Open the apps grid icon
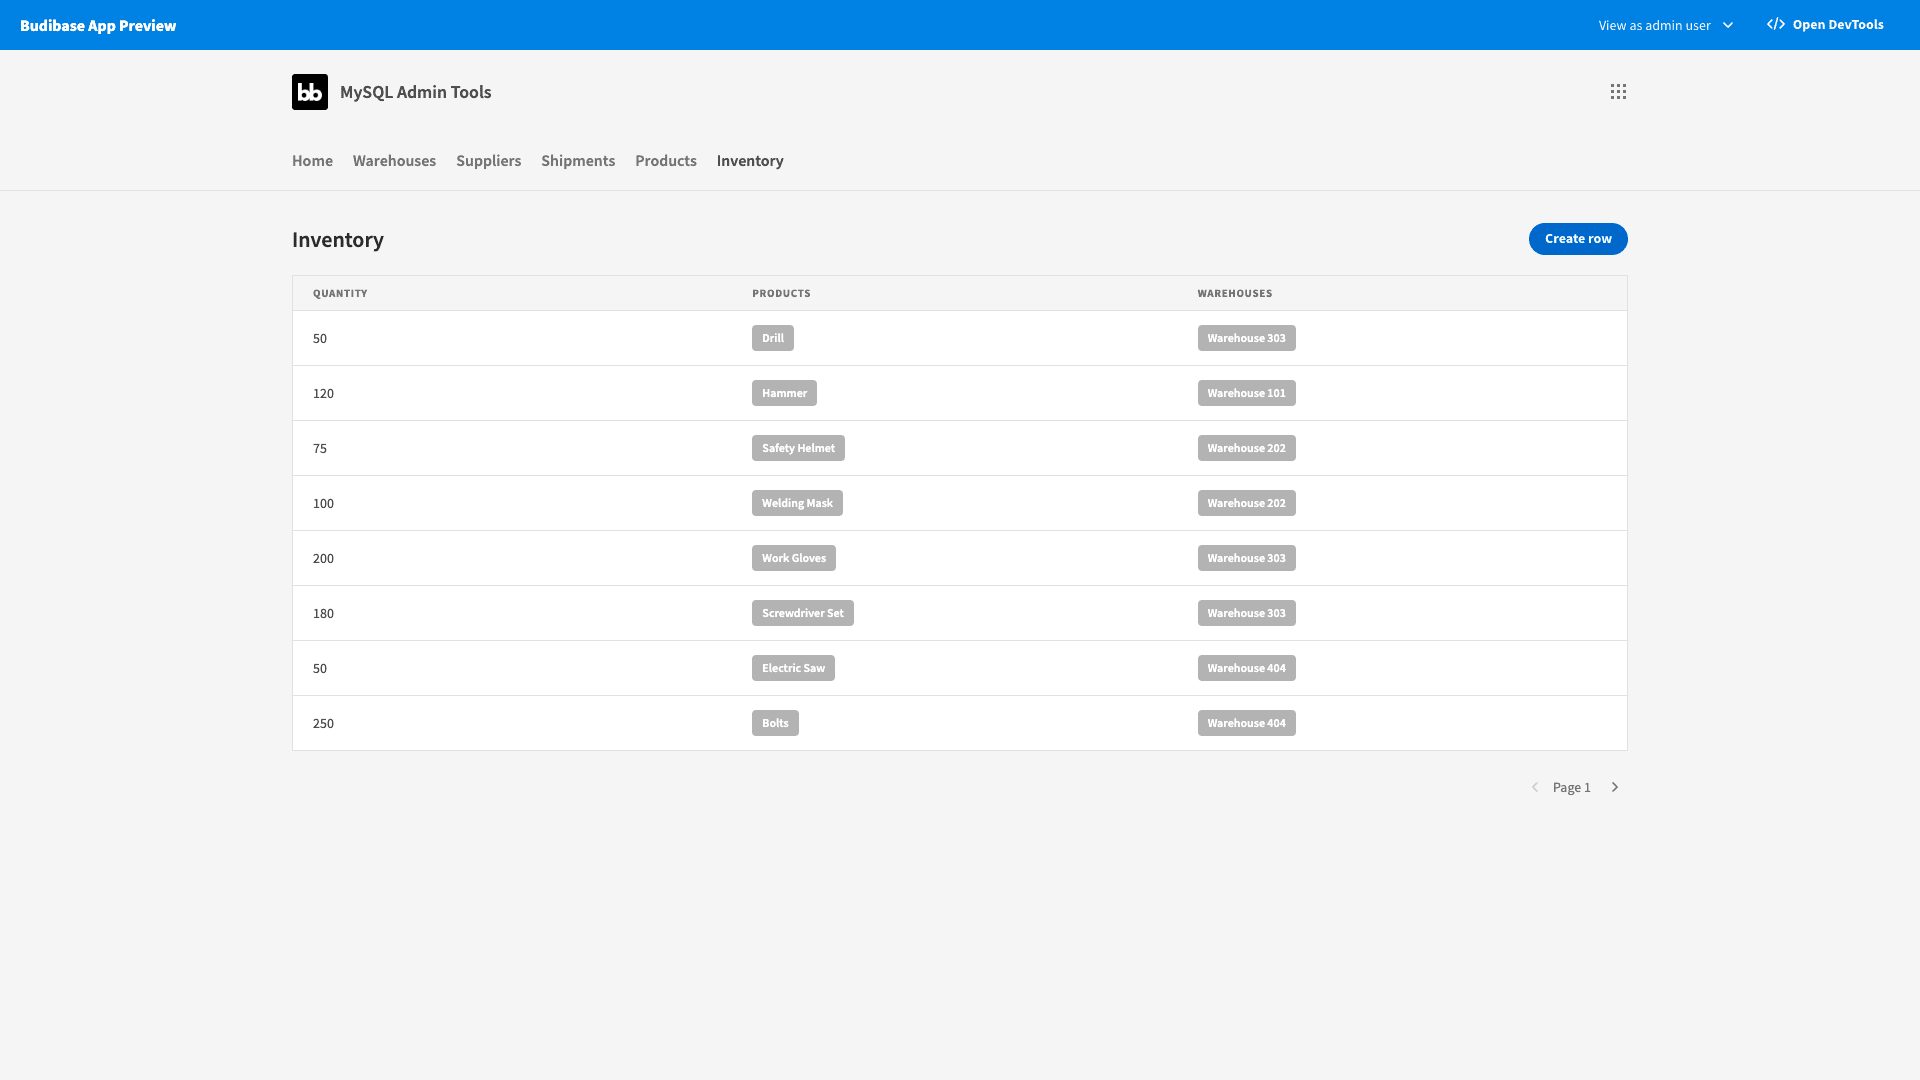 [x=1618, y=92]
